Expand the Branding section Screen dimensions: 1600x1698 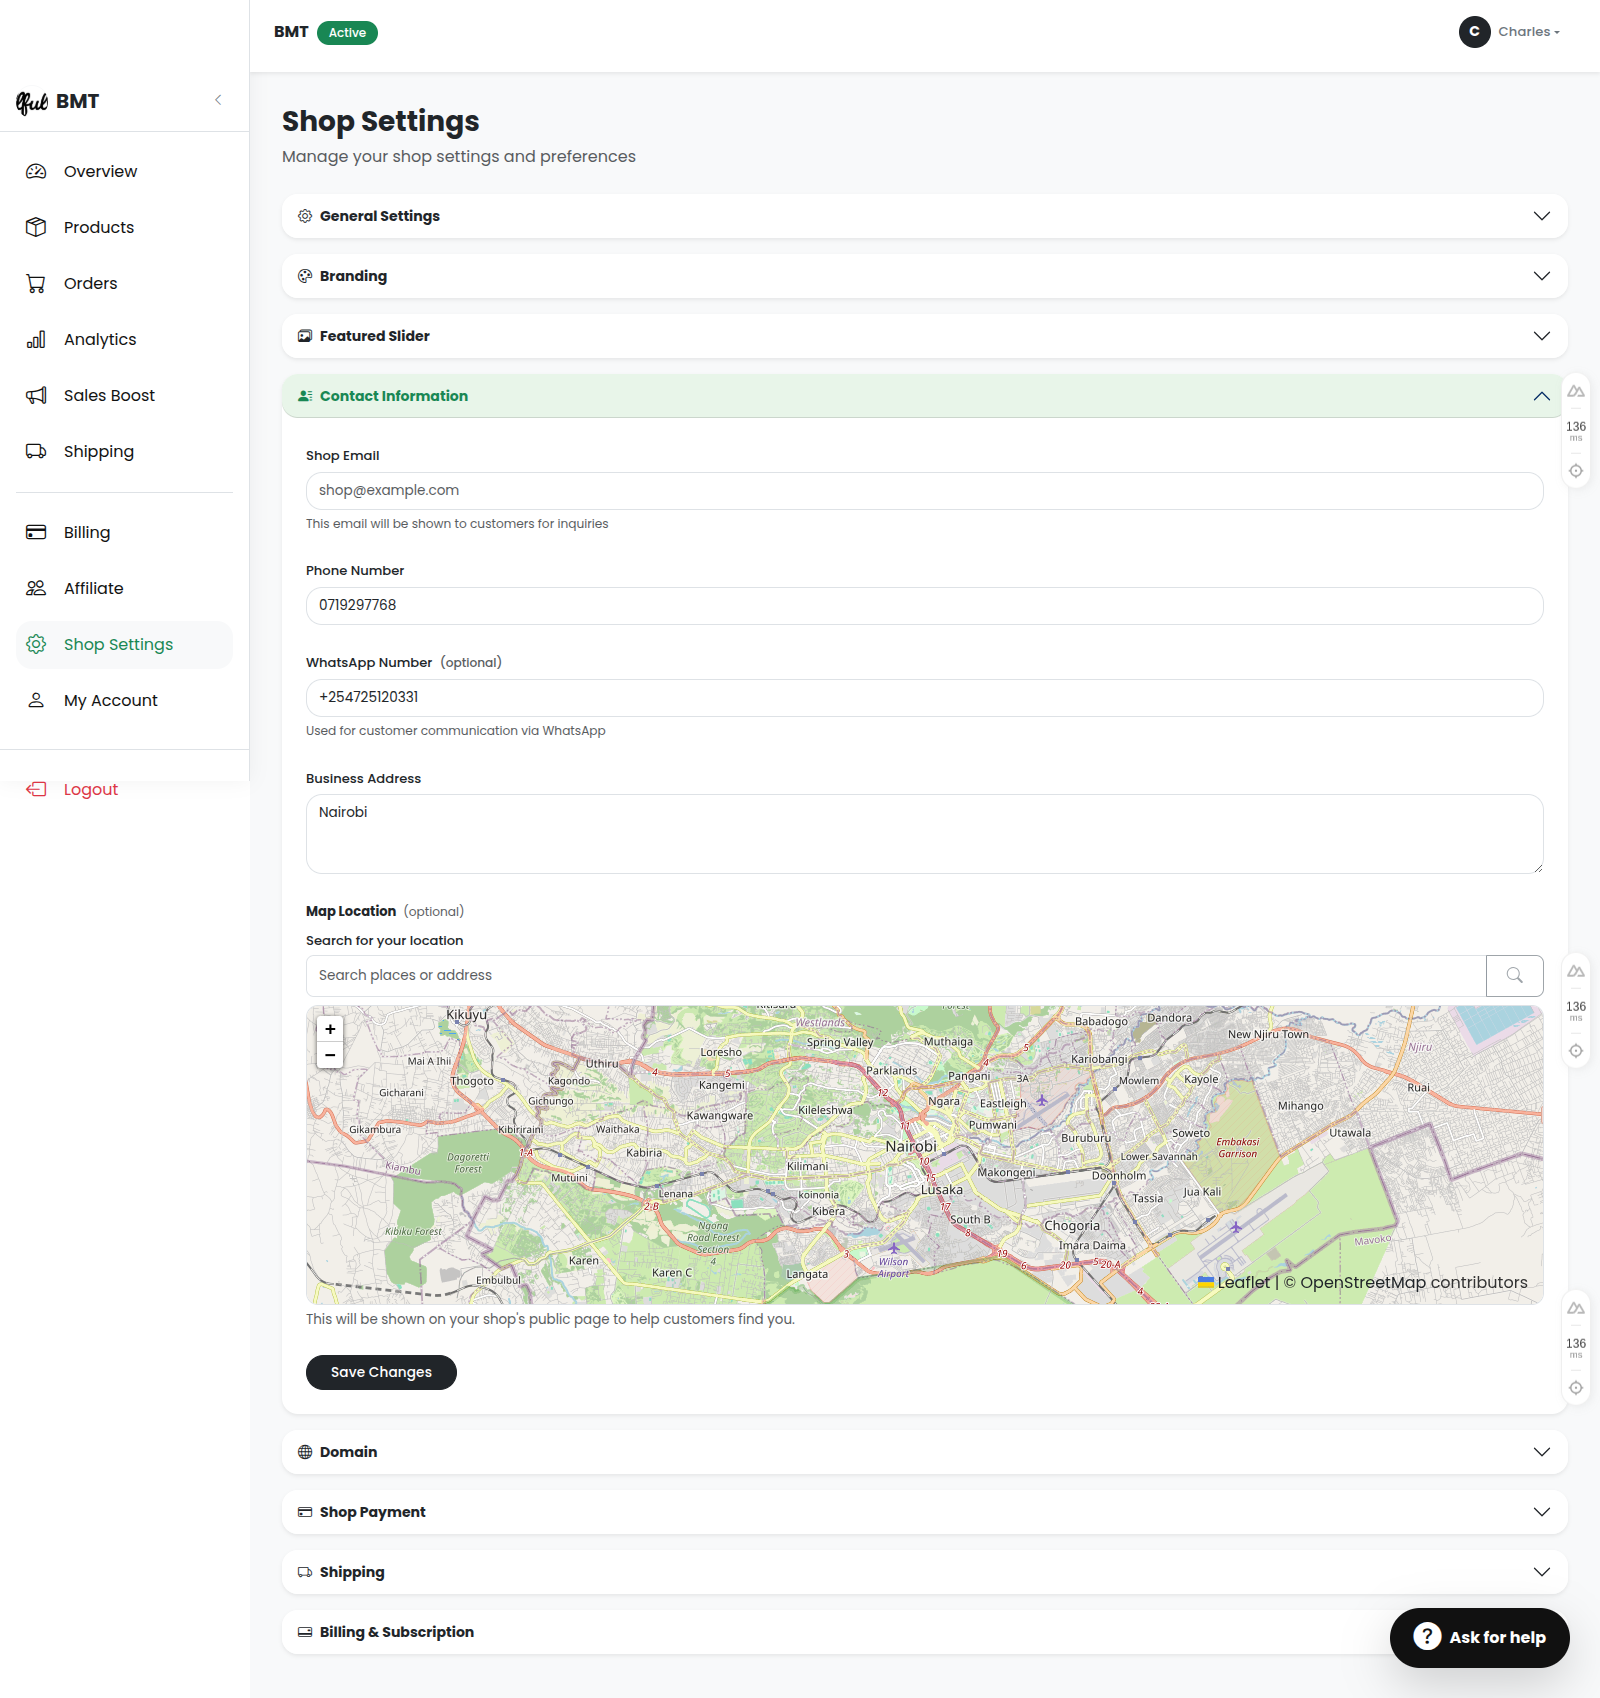pos(924,276)
